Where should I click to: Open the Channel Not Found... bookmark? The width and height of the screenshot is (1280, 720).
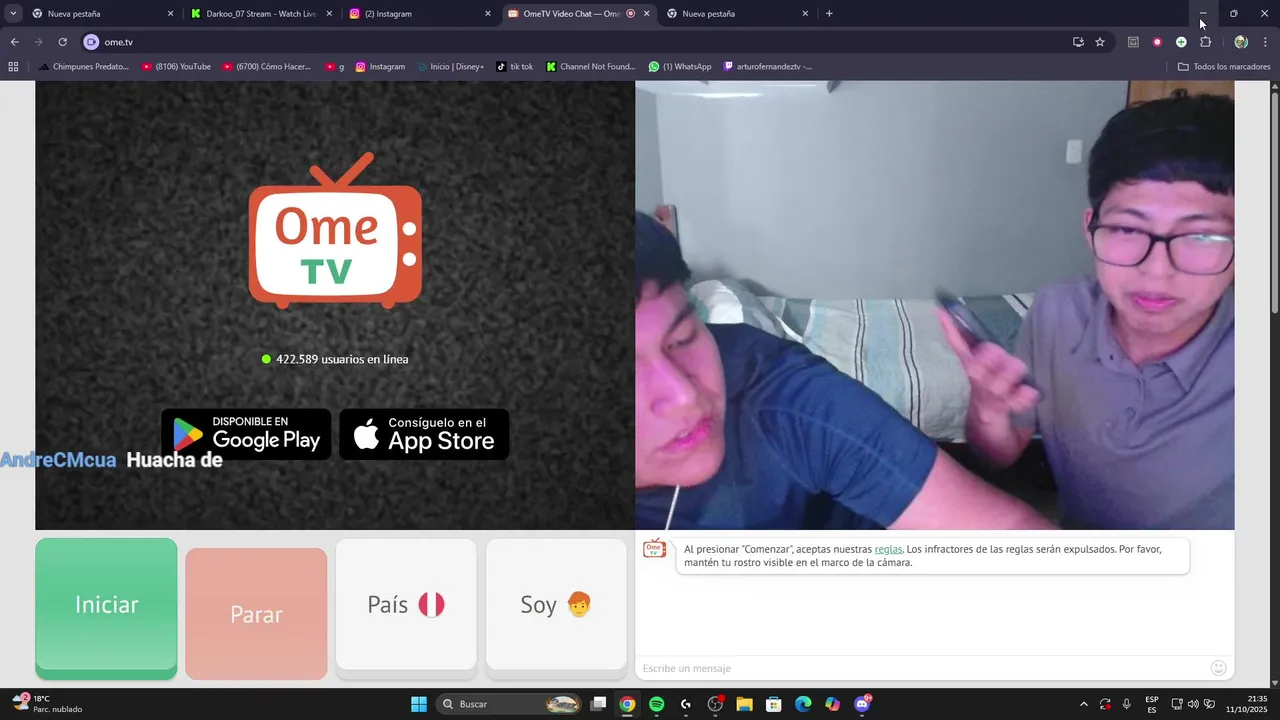point(591,67)
